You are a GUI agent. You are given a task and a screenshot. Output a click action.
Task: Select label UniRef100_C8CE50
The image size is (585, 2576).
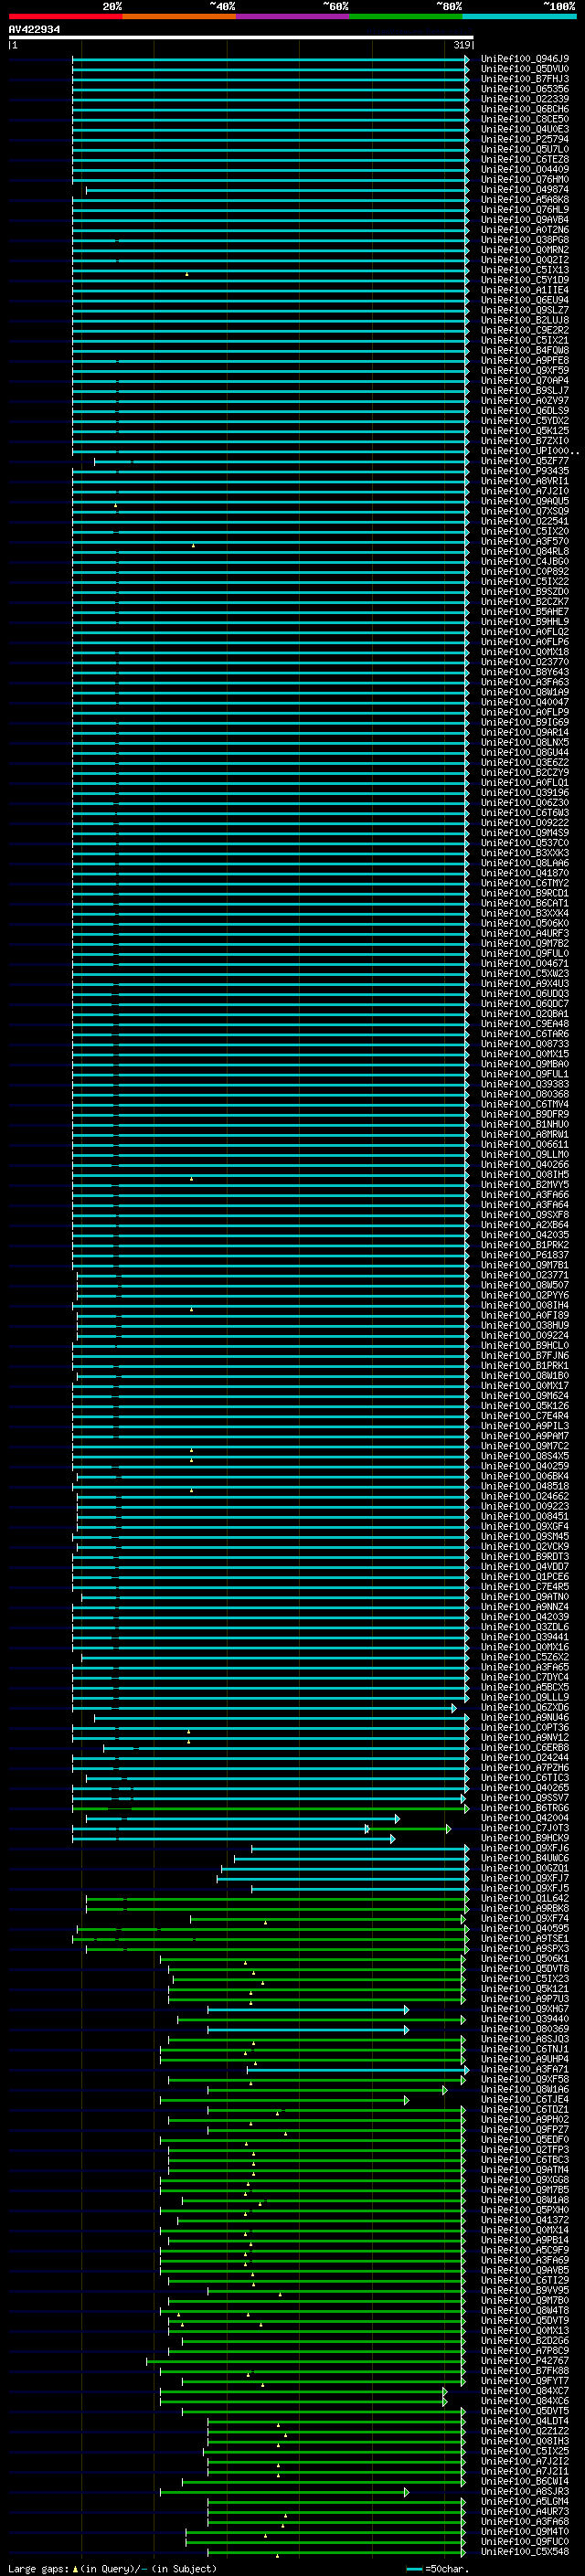pyautogui.click(x=525, y=119)
